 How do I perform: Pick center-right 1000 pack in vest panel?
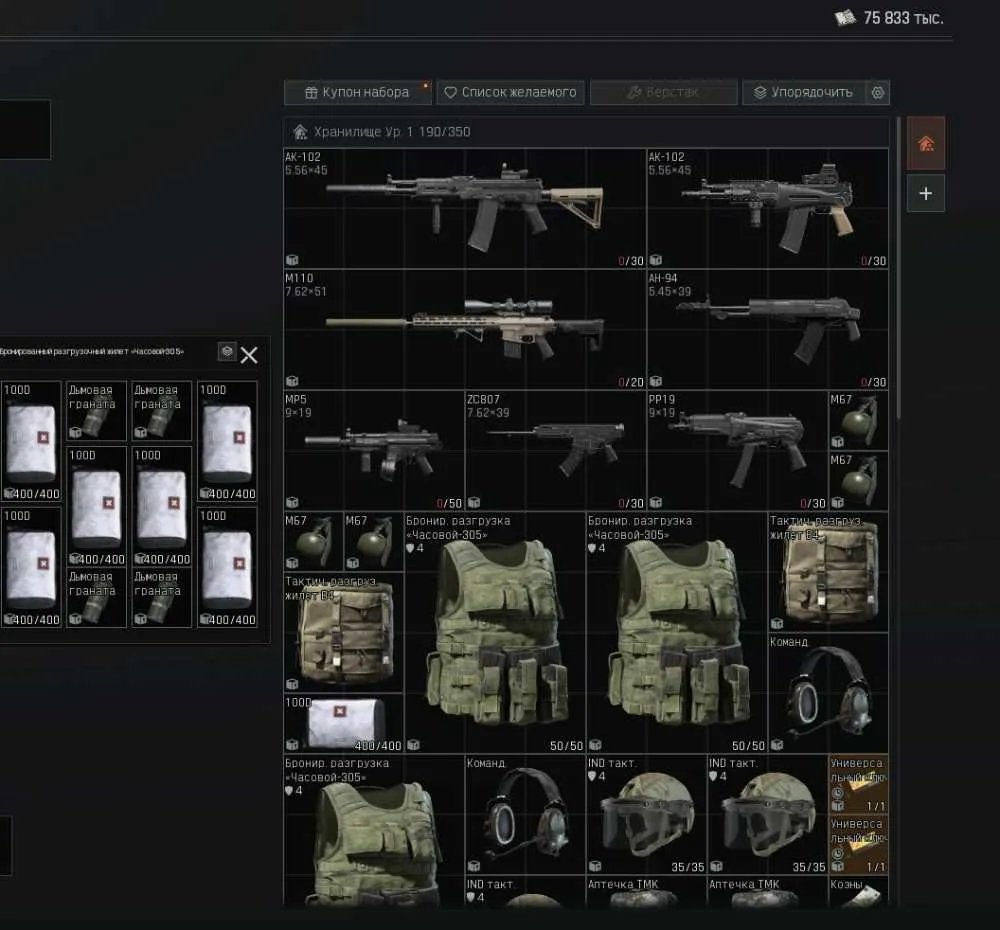tap(162, 506)
